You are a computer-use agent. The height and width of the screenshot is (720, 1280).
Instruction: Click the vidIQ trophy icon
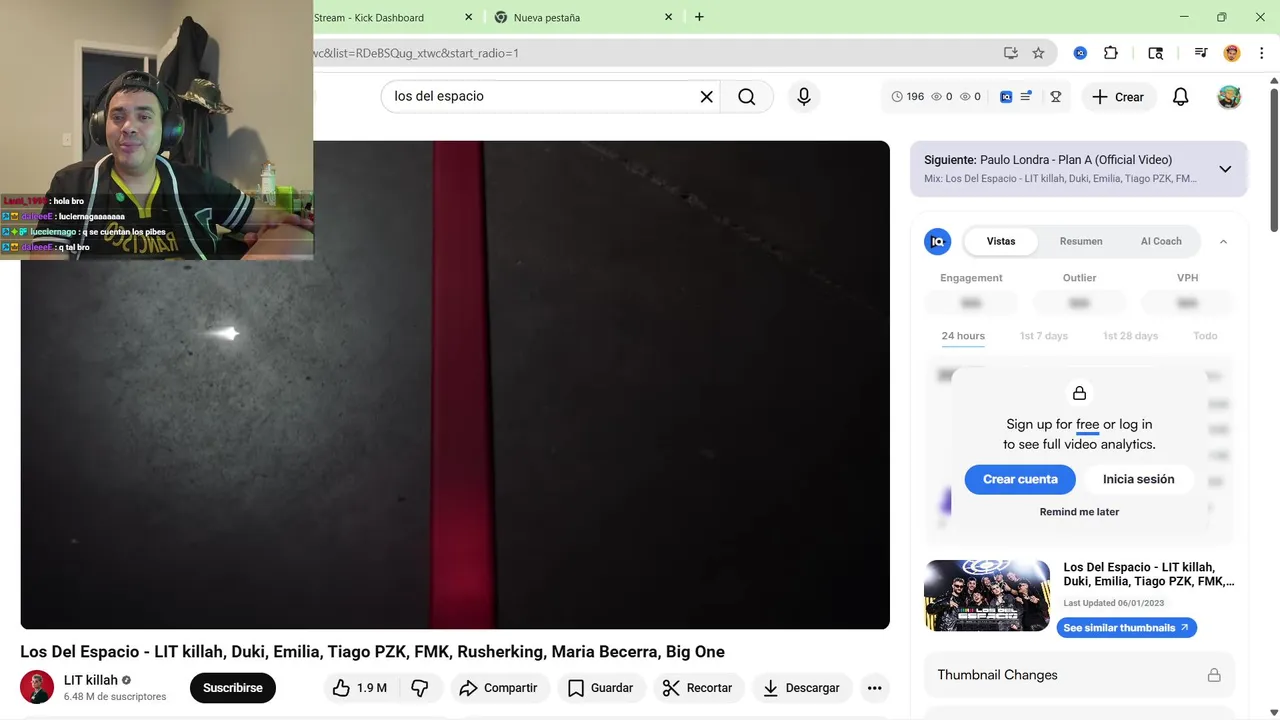[1055, 97]
